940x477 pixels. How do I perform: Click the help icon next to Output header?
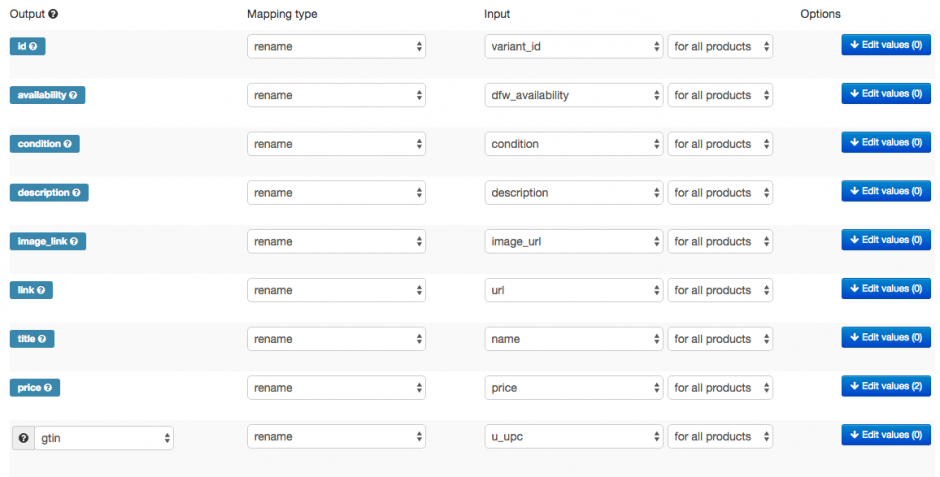(x=53, y=14)
